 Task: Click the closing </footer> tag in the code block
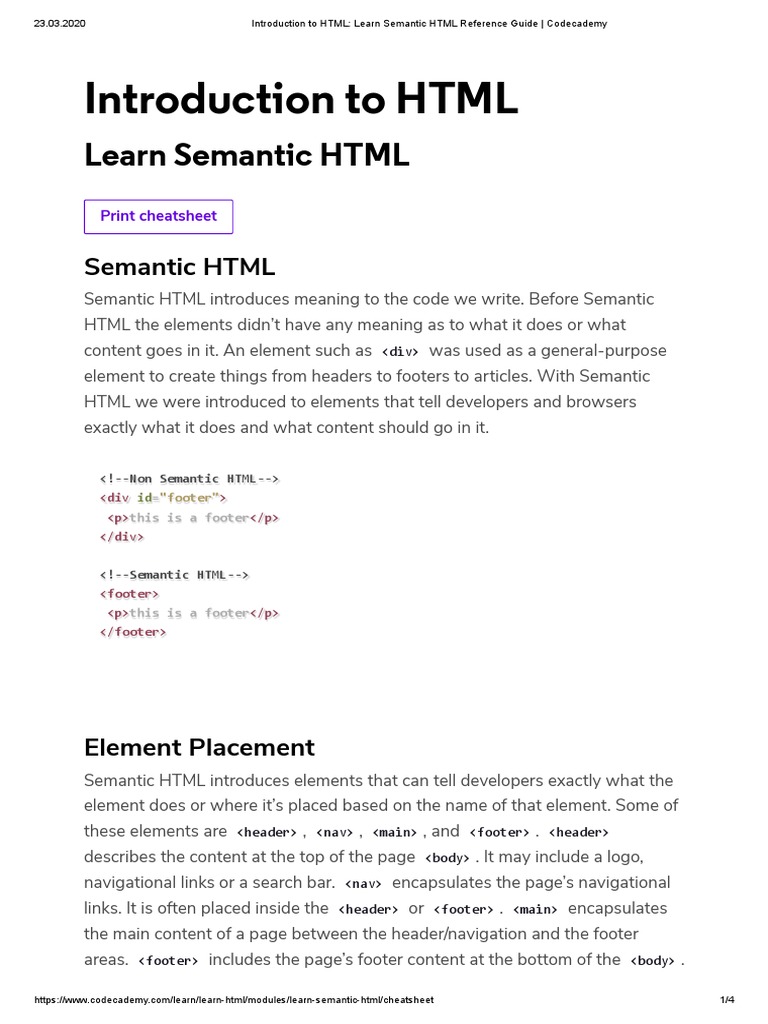click(x=133, y=632)
